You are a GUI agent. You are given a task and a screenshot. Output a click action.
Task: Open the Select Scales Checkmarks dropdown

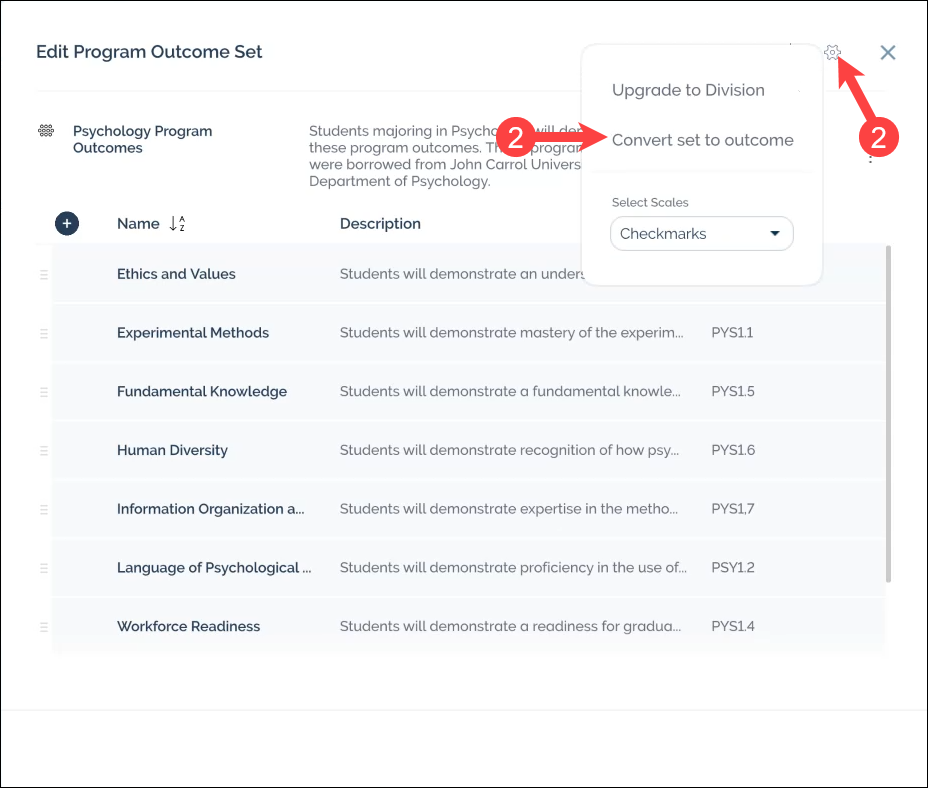(701, 234)
